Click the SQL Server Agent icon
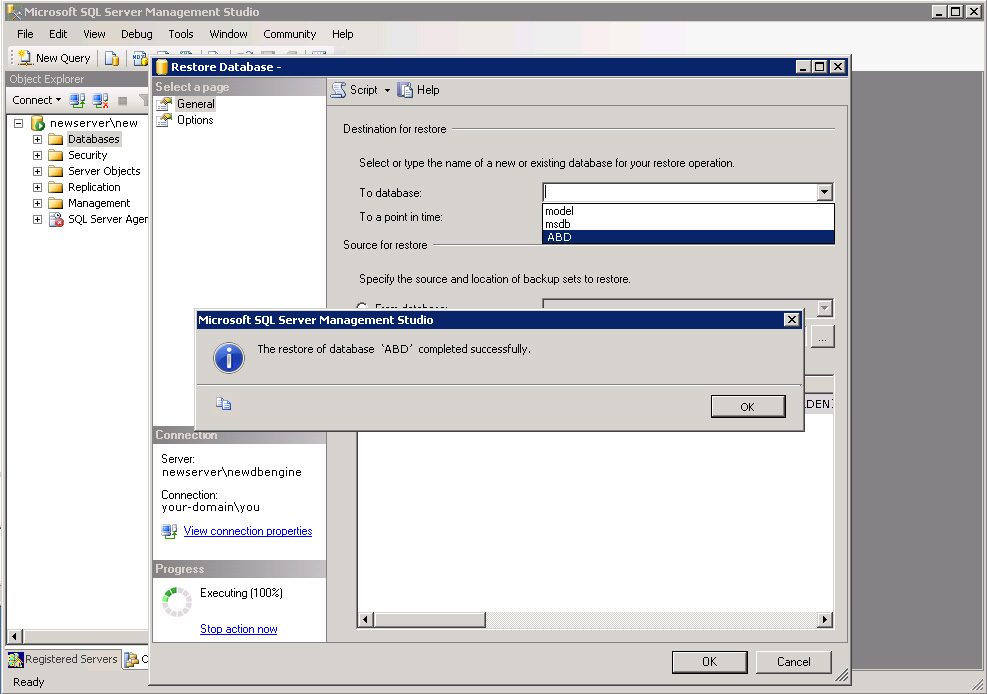Screen dimensions: 987x694 click(x=56, y=220)
